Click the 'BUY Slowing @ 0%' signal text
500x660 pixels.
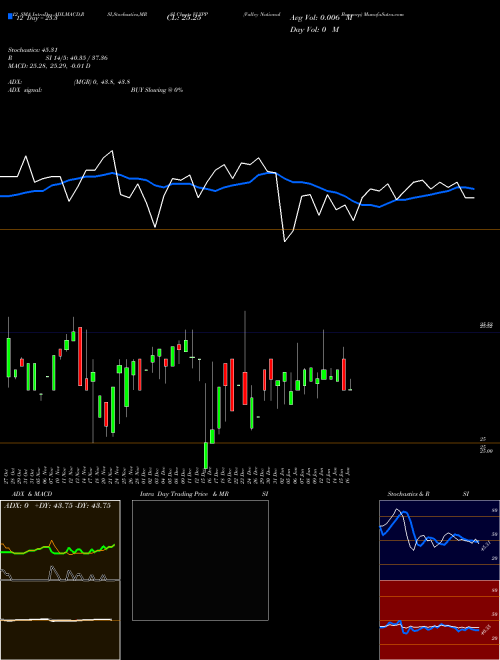point(157,90)
